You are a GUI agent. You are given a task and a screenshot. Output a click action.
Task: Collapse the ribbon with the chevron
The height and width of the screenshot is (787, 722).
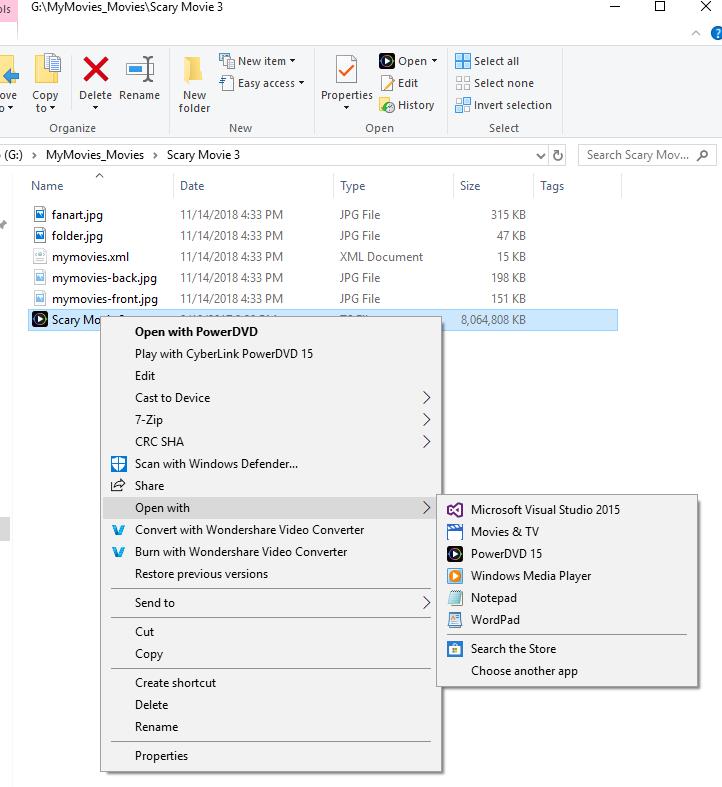[696, 33]
